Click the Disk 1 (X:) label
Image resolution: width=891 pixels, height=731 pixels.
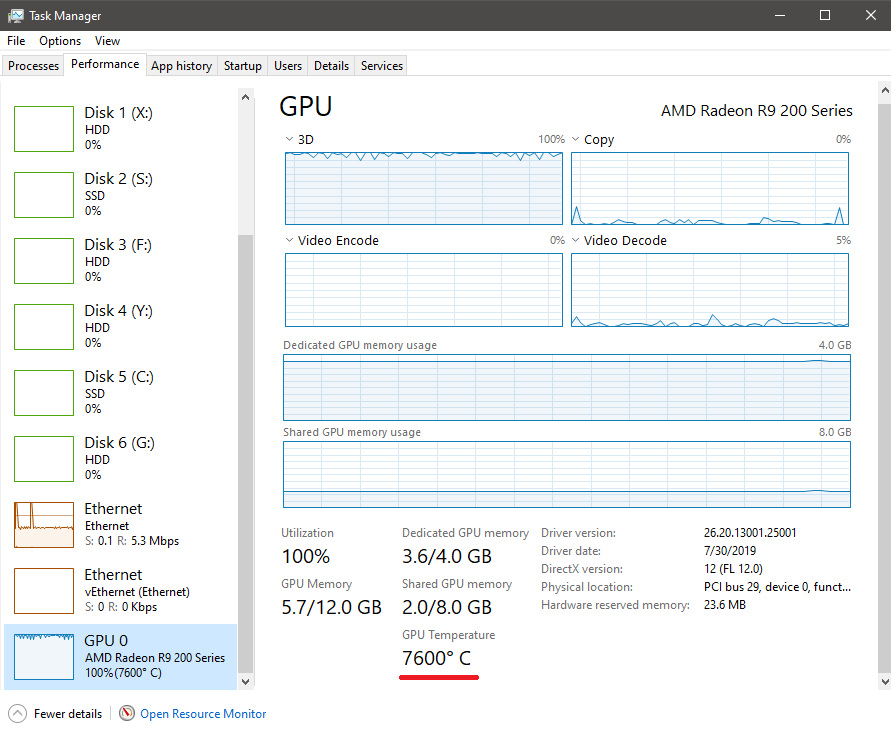(x=119, y=113)
